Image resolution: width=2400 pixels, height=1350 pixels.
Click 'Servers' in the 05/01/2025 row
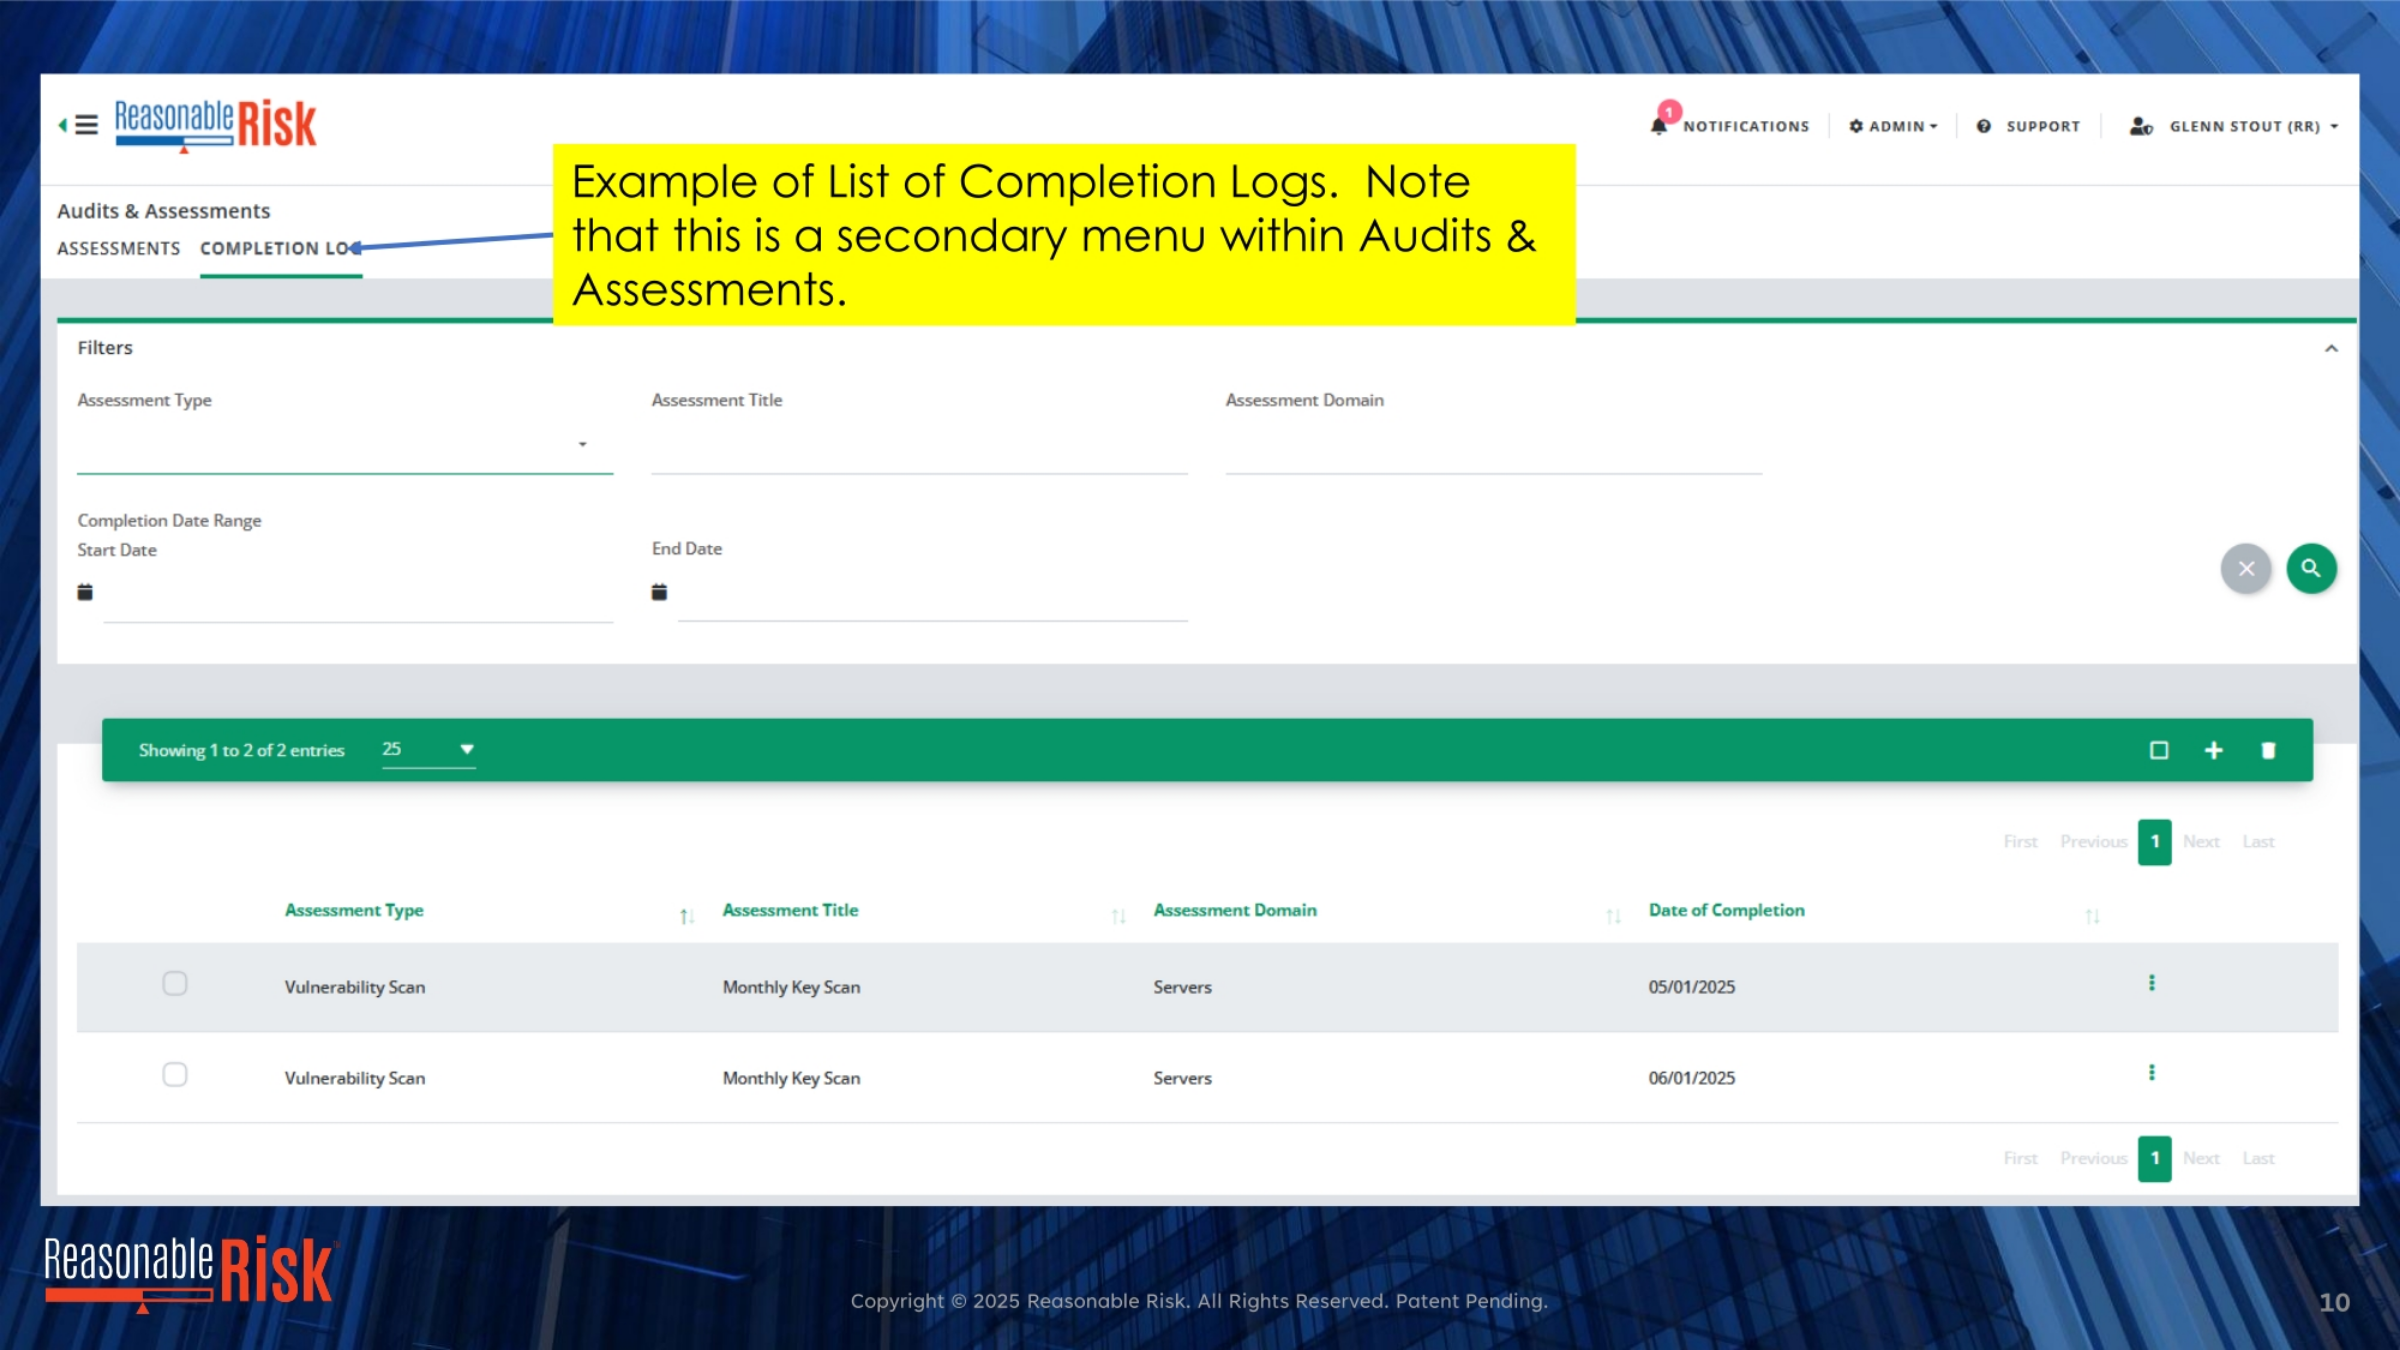click(x=1182, y=987)
